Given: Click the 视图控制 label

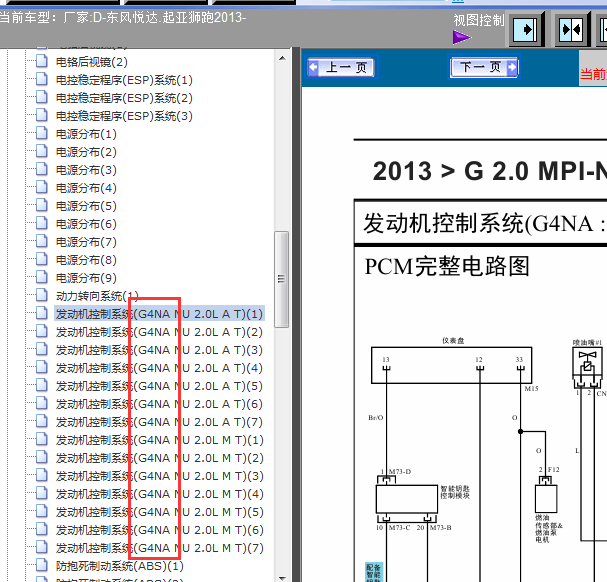Looking at the screenshot, I should click(x=479, y=20).
